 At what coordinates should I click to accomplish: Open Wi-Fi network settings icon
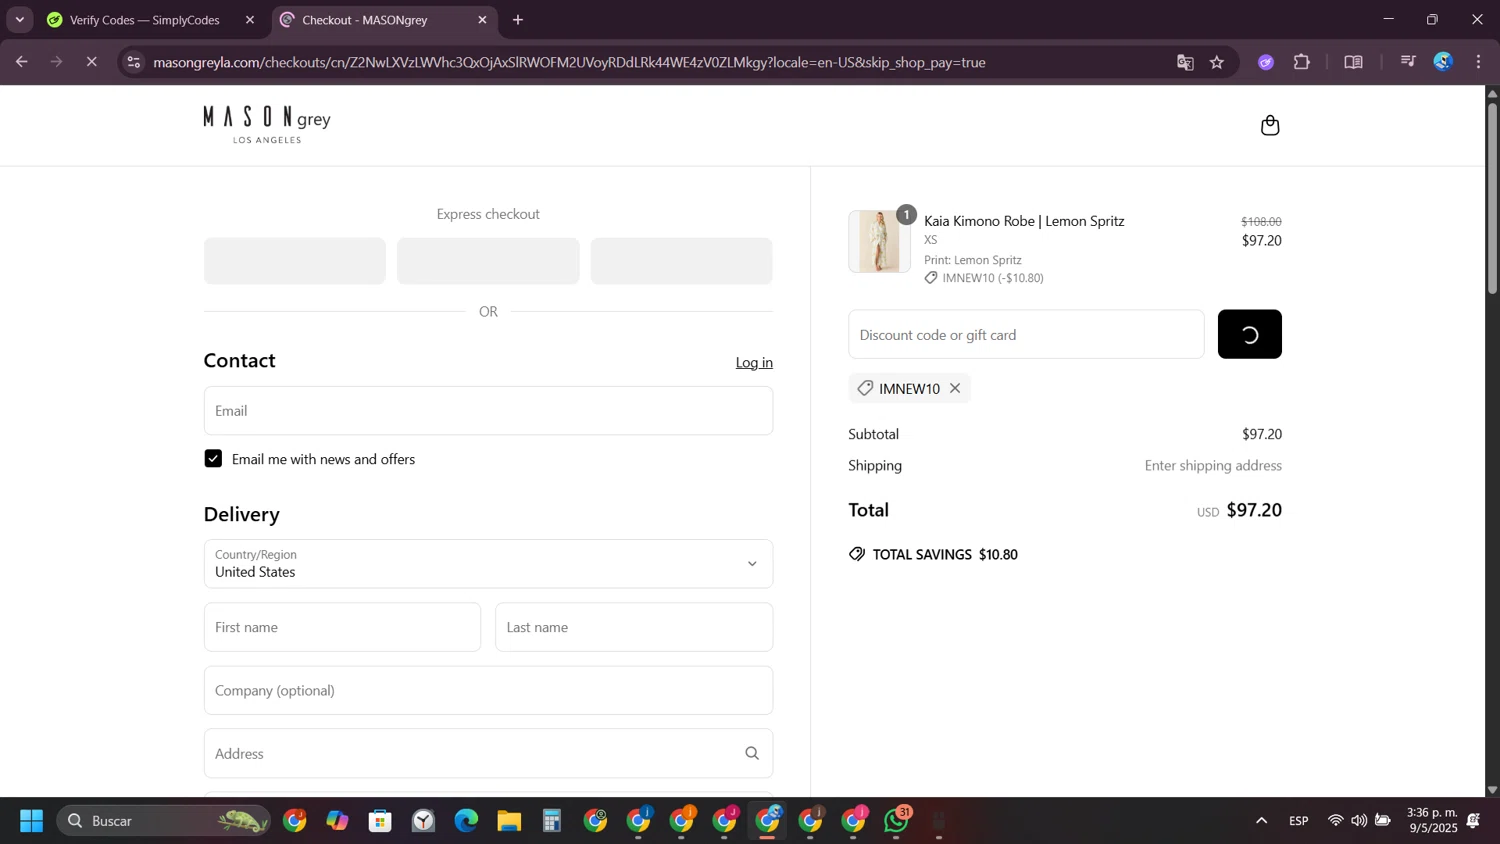(x=1335, y=821)
